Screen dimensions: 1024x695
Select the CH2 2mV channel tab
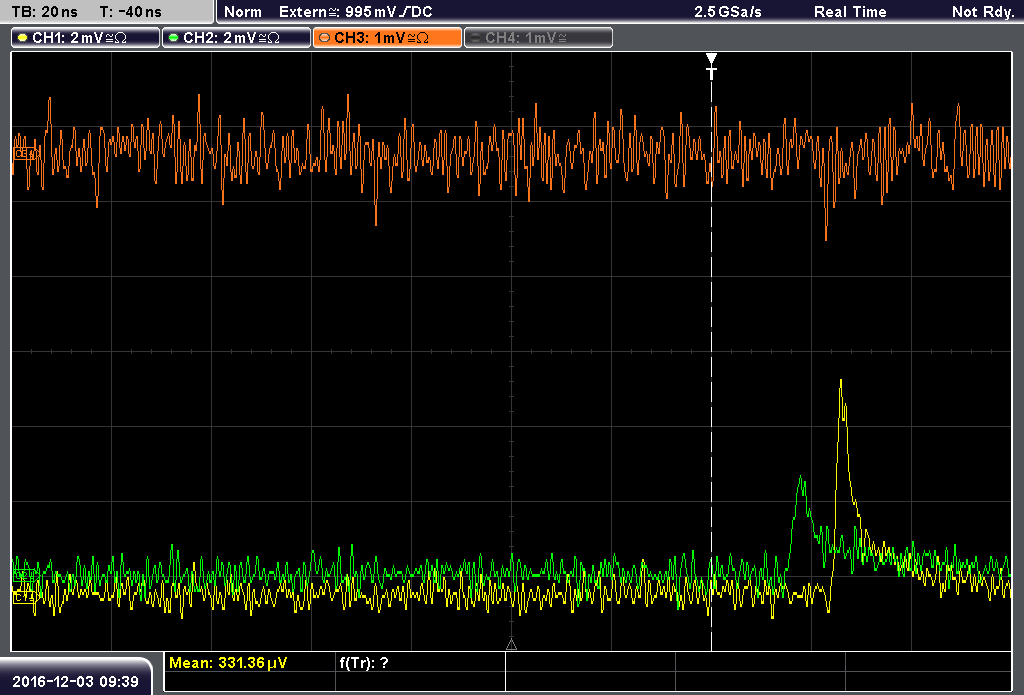[236, 38]
